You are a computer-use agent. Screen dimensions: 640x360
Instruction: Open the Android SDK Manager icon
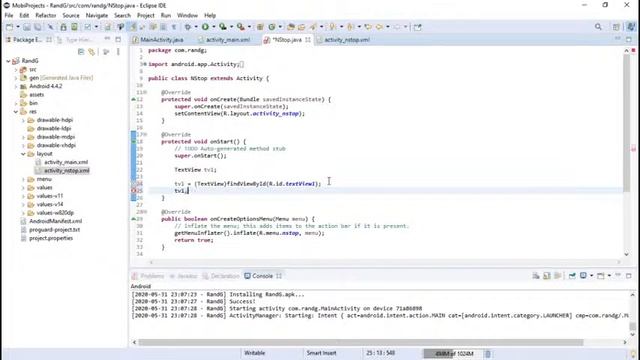click(x=63, y=27)
